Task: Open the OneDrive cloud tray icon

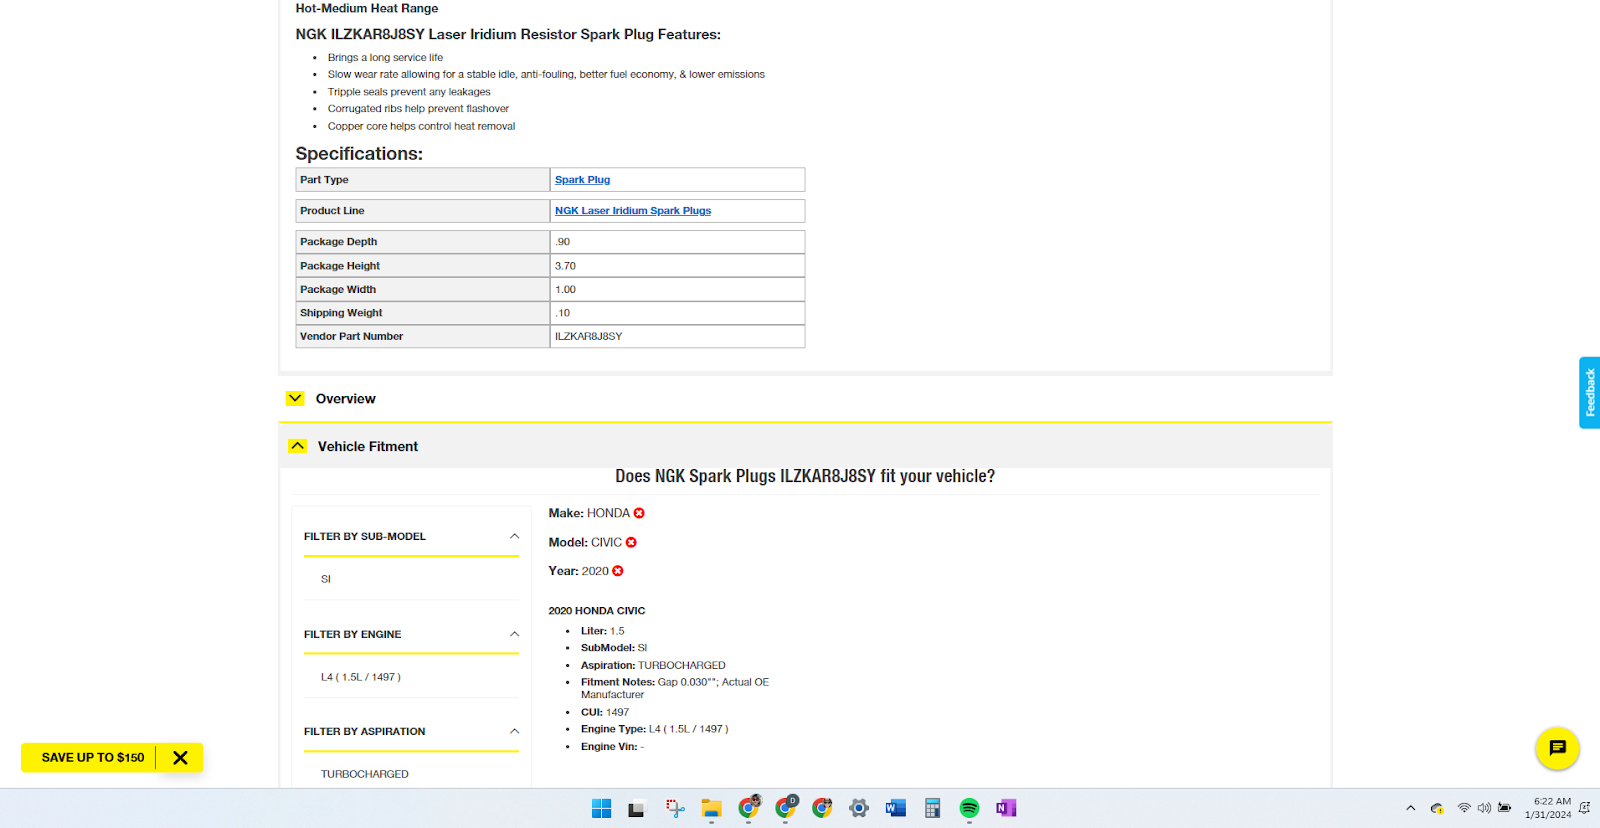Action: point(1437,808)
